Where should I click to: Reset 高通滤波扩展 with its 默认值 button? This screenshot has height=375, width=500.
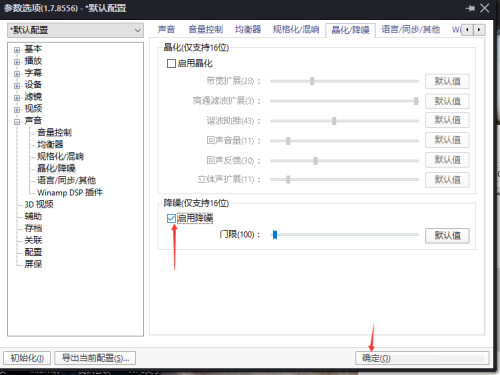pos(447,101)
